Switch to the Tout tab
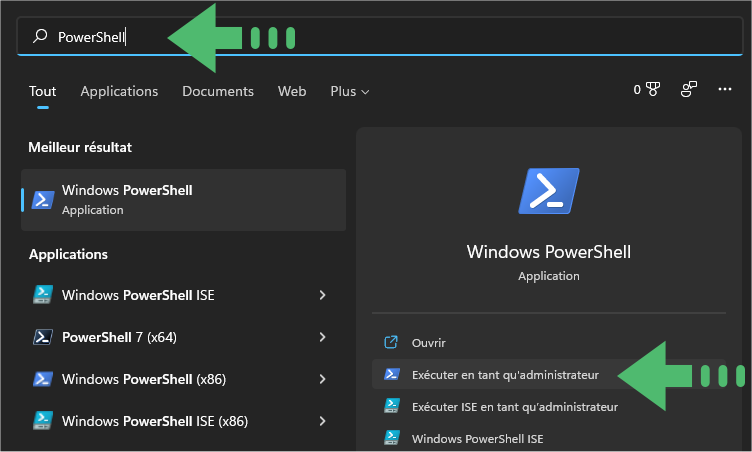This screenshot has width=752, height=452. coord(43,91)
